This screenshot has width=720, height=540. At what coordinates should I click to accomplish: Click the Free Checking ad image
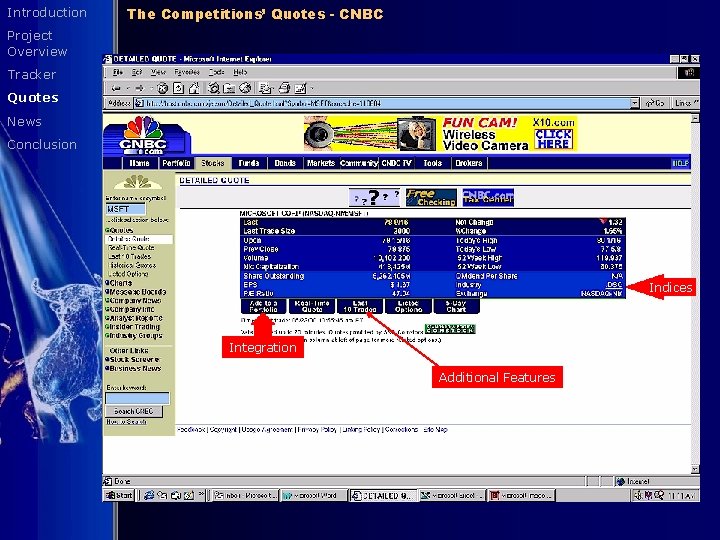coord(431,197)
